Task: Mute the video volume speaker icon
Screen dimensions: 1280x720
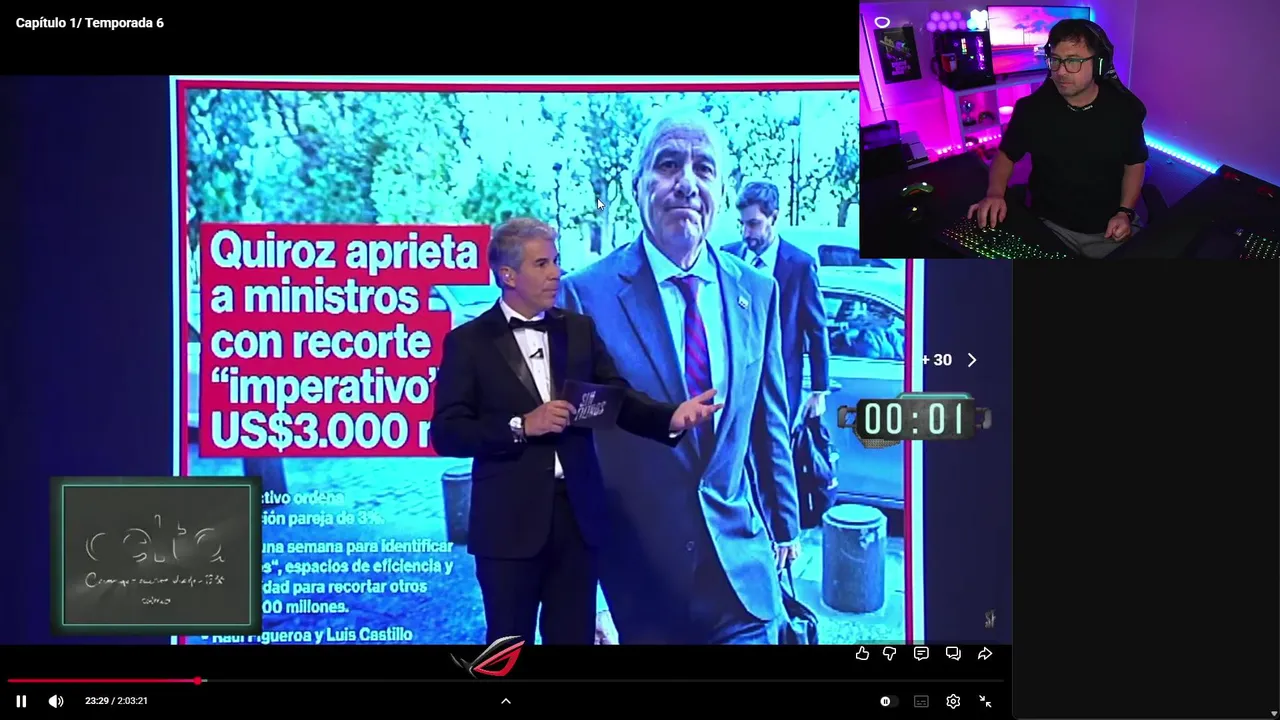Action: click(x=56, y=701)
